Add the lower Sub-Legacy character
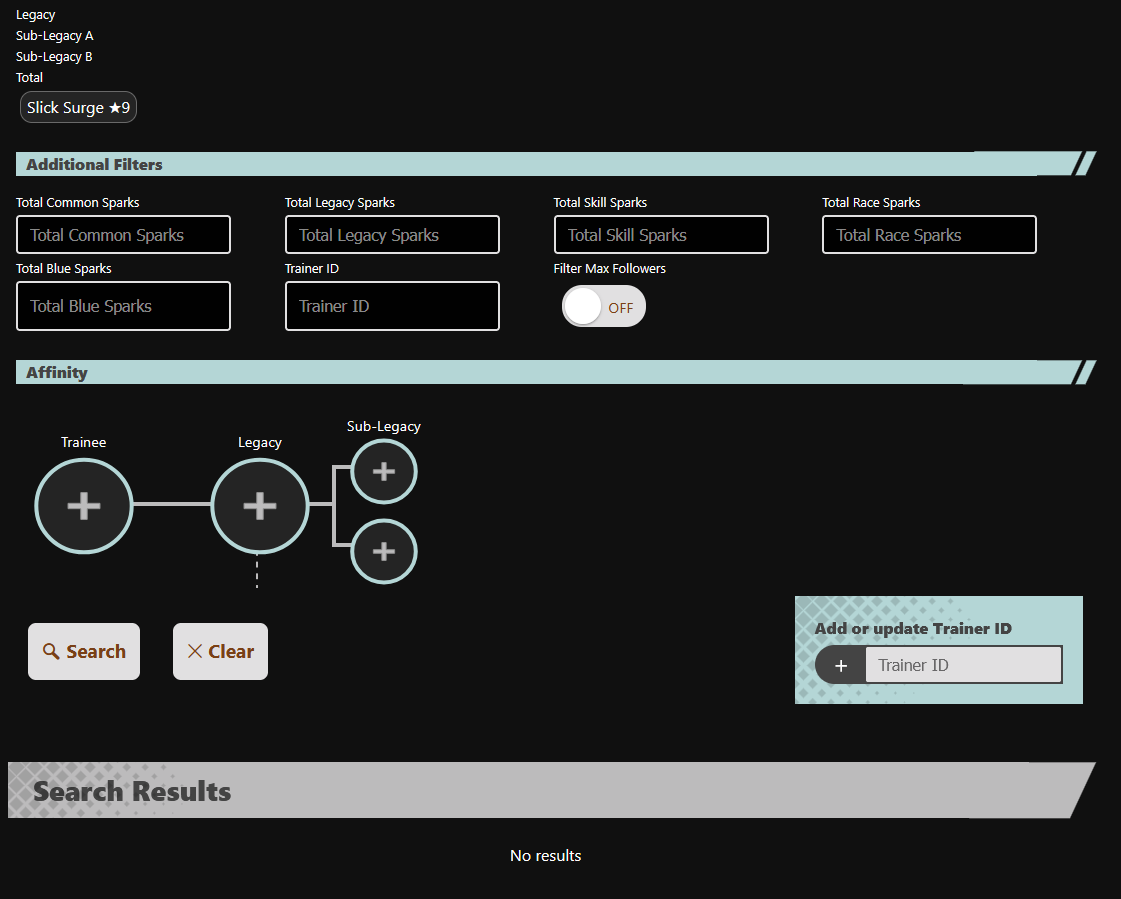Image resolution: width=1121 pixels, height=899 pixels. pyautogui.click(x=384, y=551)
